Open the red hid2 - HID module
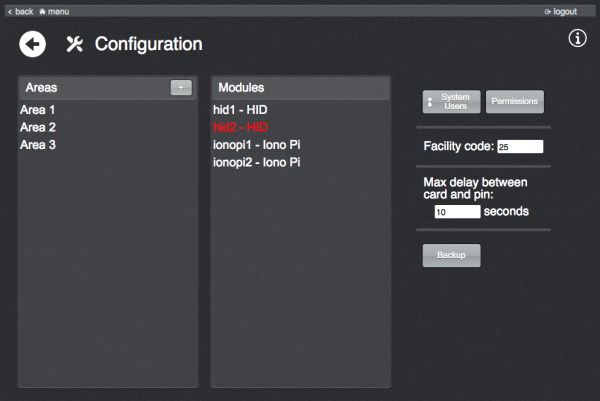 click(x=240, y=127)
